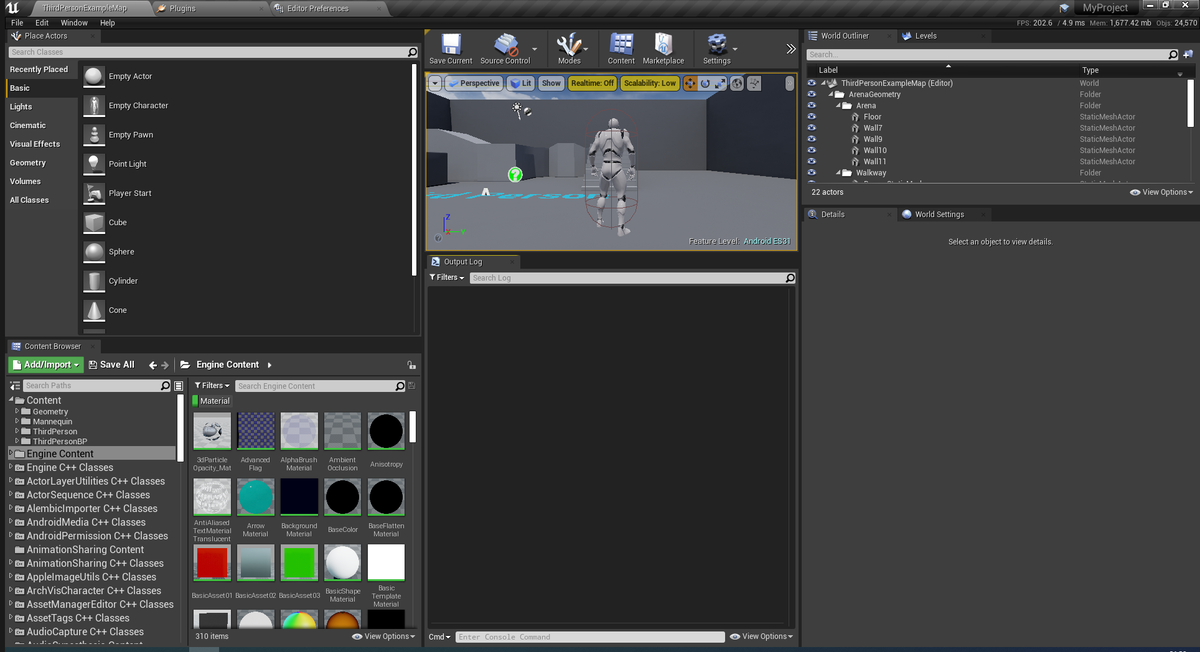Click the Enter Console Command field

pos(590,637)
